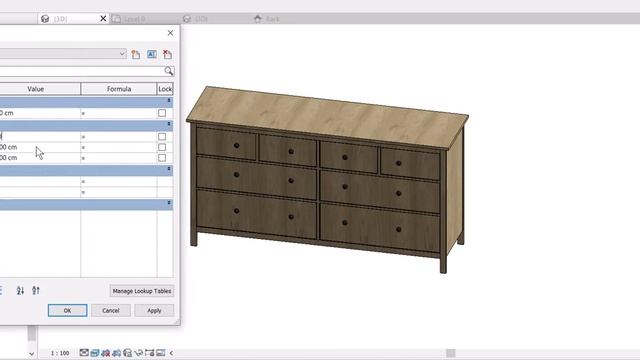This screenshot has height=360, width=640.
Task: Close the Family Types dialog
Action: click(170, 33)
